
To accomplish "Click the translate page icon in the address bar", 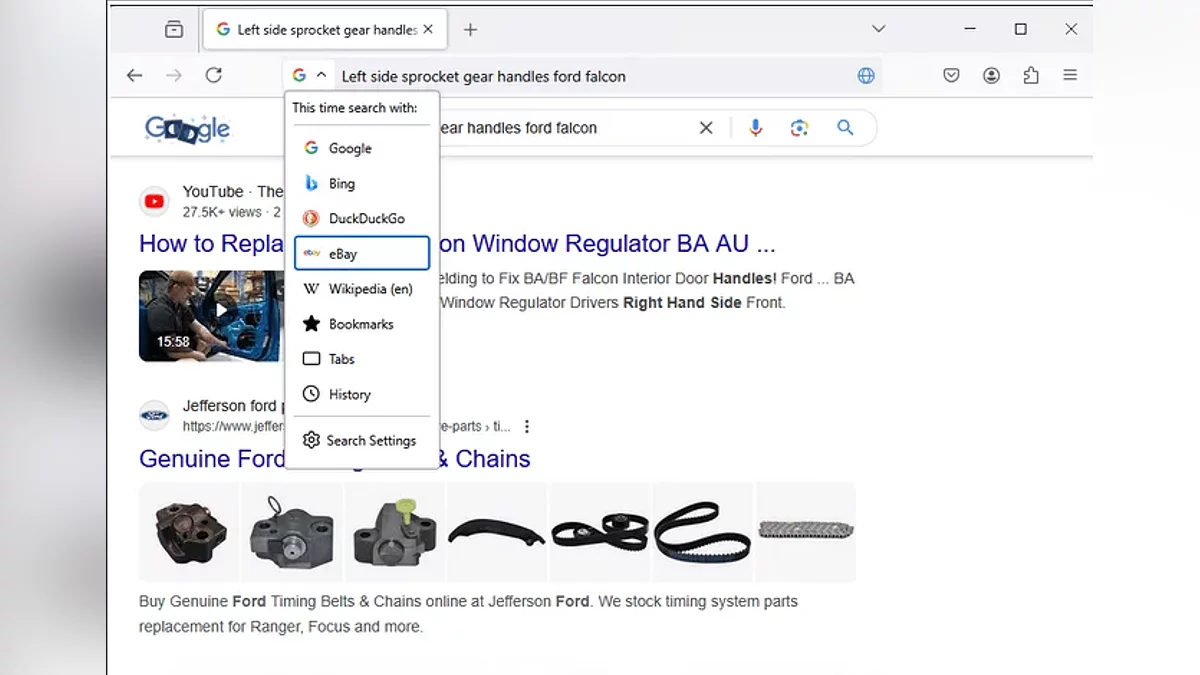I will point(866,76).
